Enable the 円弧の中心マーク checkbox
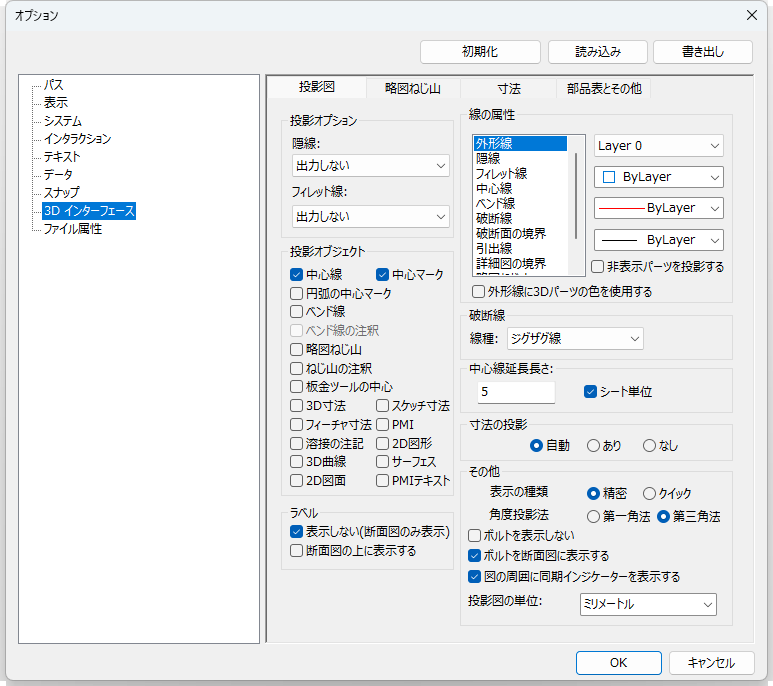 tap(296, 293)
